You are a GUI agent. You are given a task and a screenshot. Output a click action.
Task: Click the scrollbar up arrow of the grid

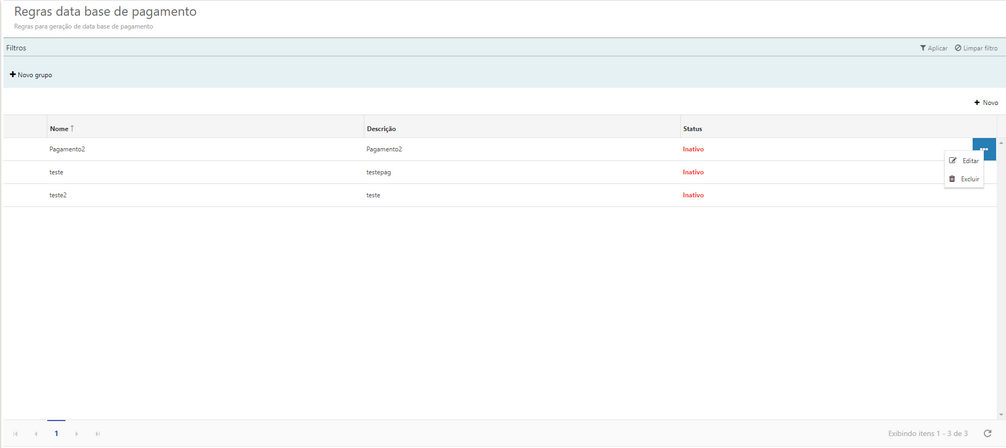(1001, 144)
